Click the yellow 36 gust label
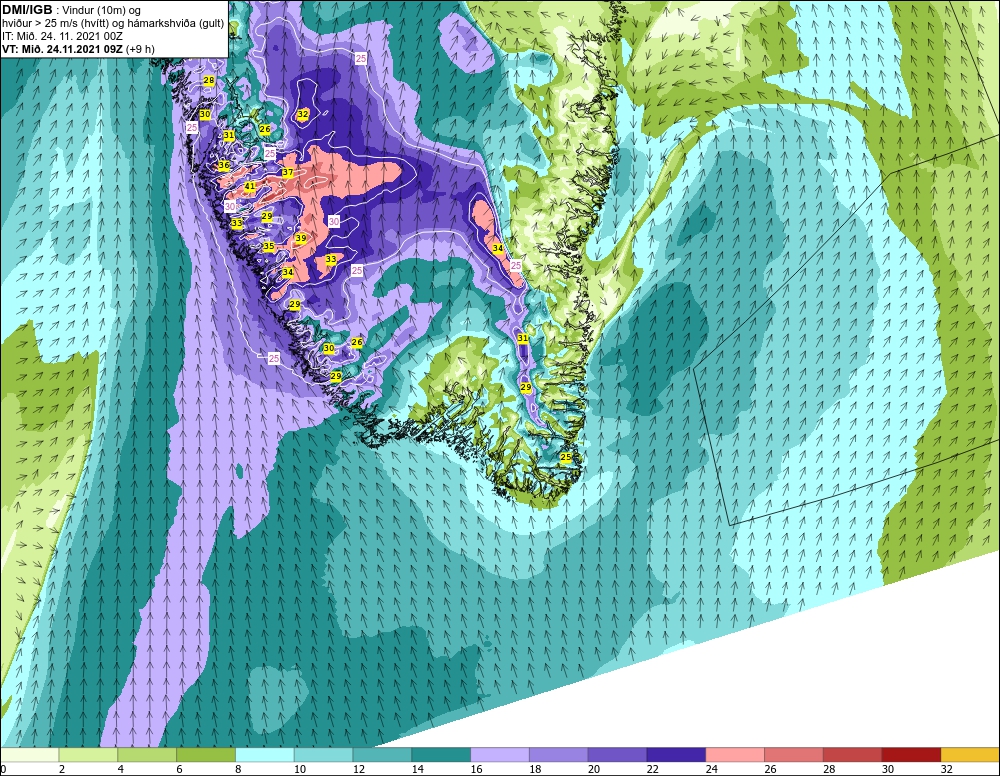Viewport: 1000px width, 776px height. pyautogui.click(x=224, y=165)
